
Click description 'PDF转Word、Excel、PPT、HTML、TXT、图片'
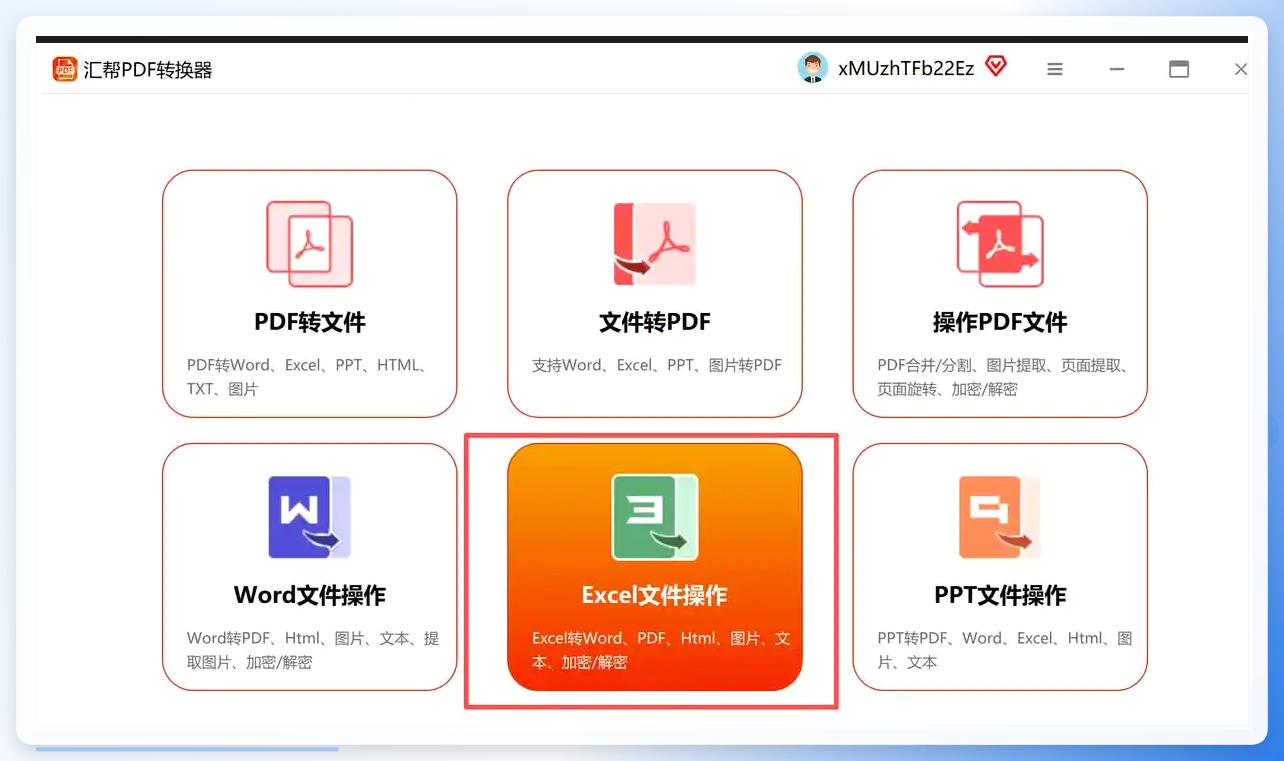point(310,377)
